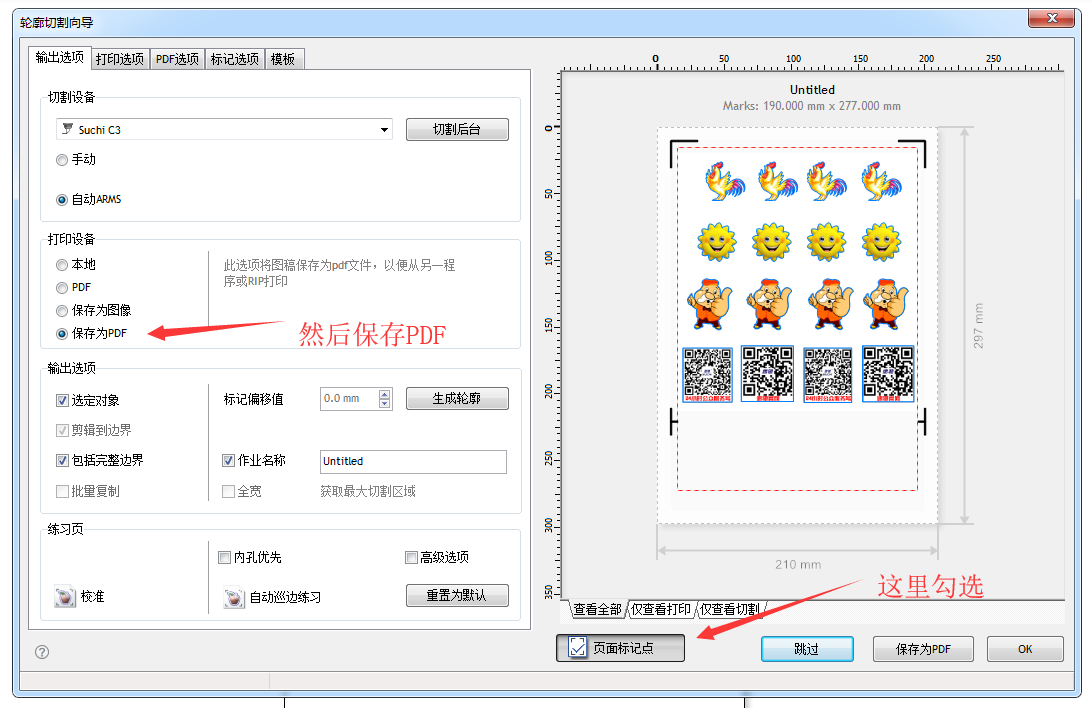Click the 保存为PDF button at bottom right
This screenshot has height=708, width=1092.
pyautogui.click(x=923, y=649)
